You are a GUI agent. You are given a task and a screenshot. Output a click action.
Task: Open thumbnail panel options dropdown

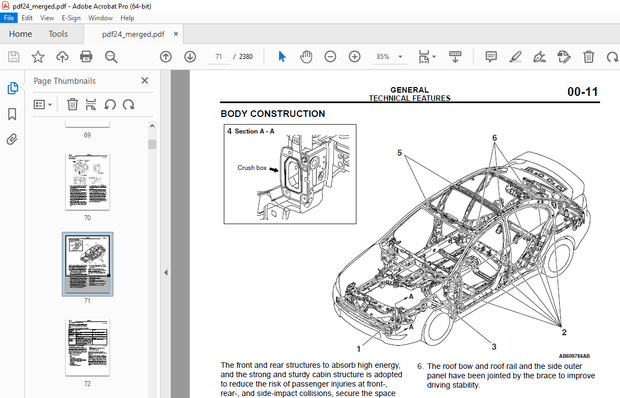pos(43,104)
